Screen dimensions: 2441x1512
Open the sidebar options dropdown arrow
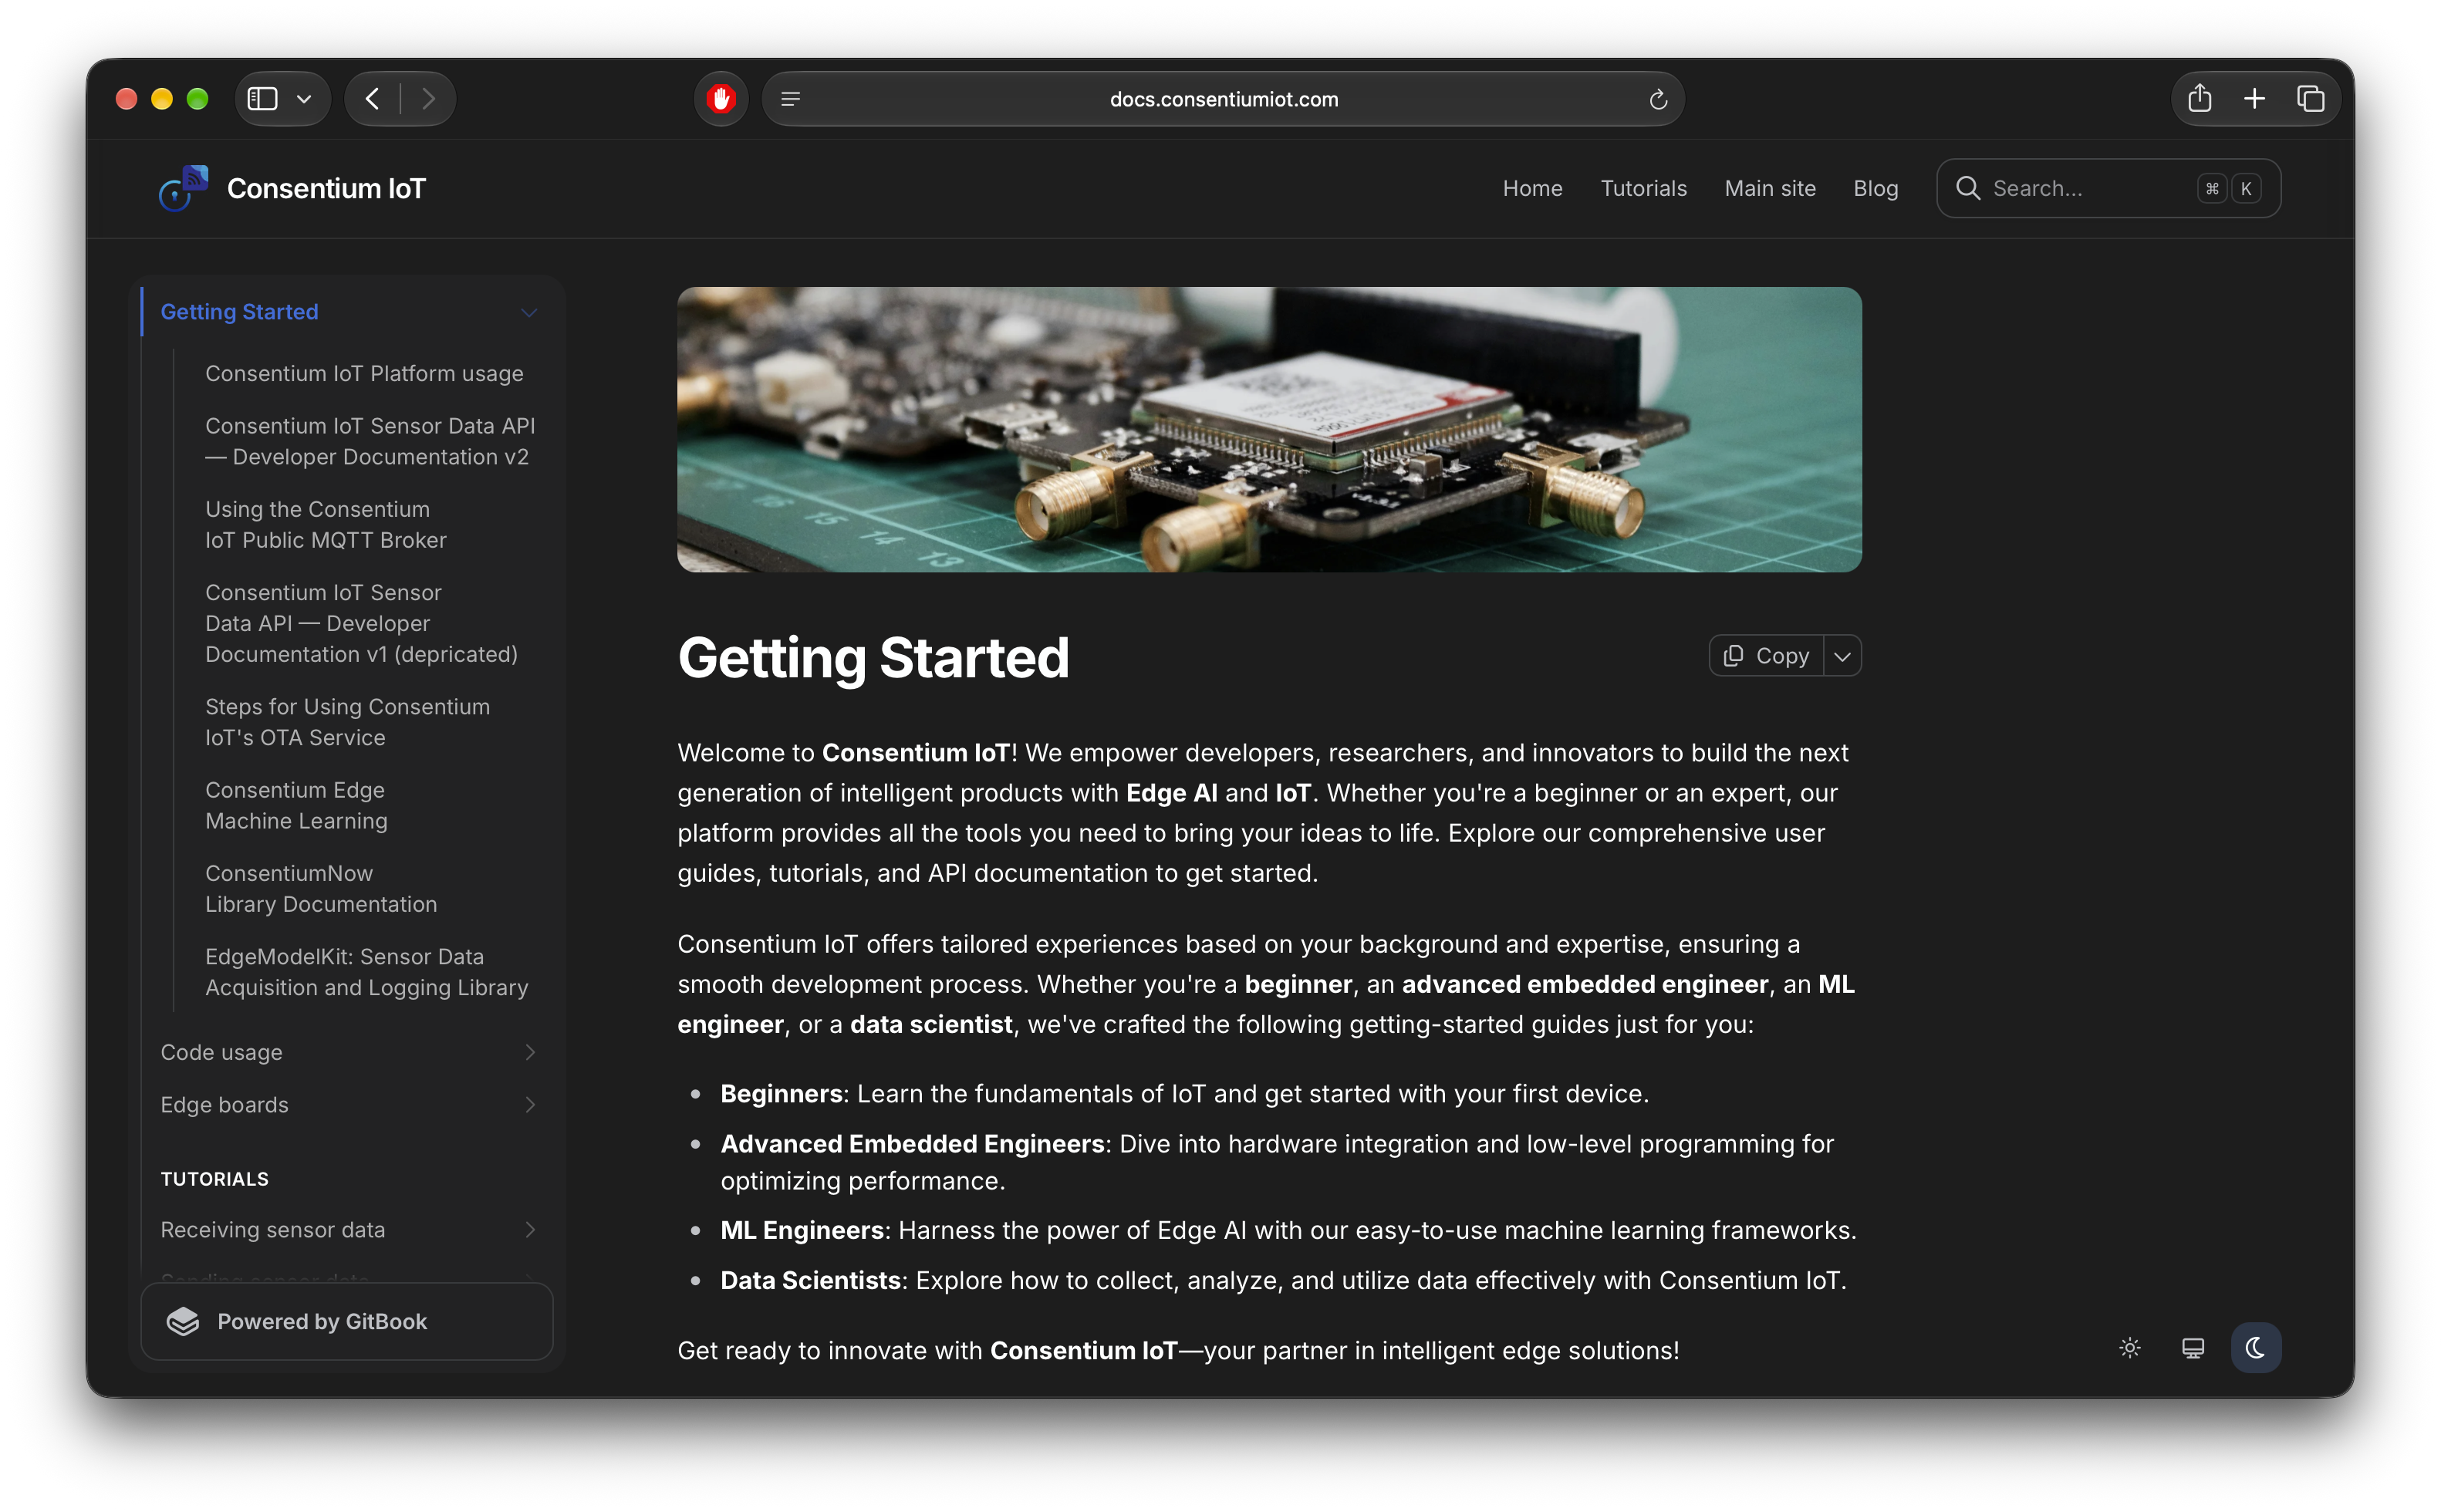[304, 99]
